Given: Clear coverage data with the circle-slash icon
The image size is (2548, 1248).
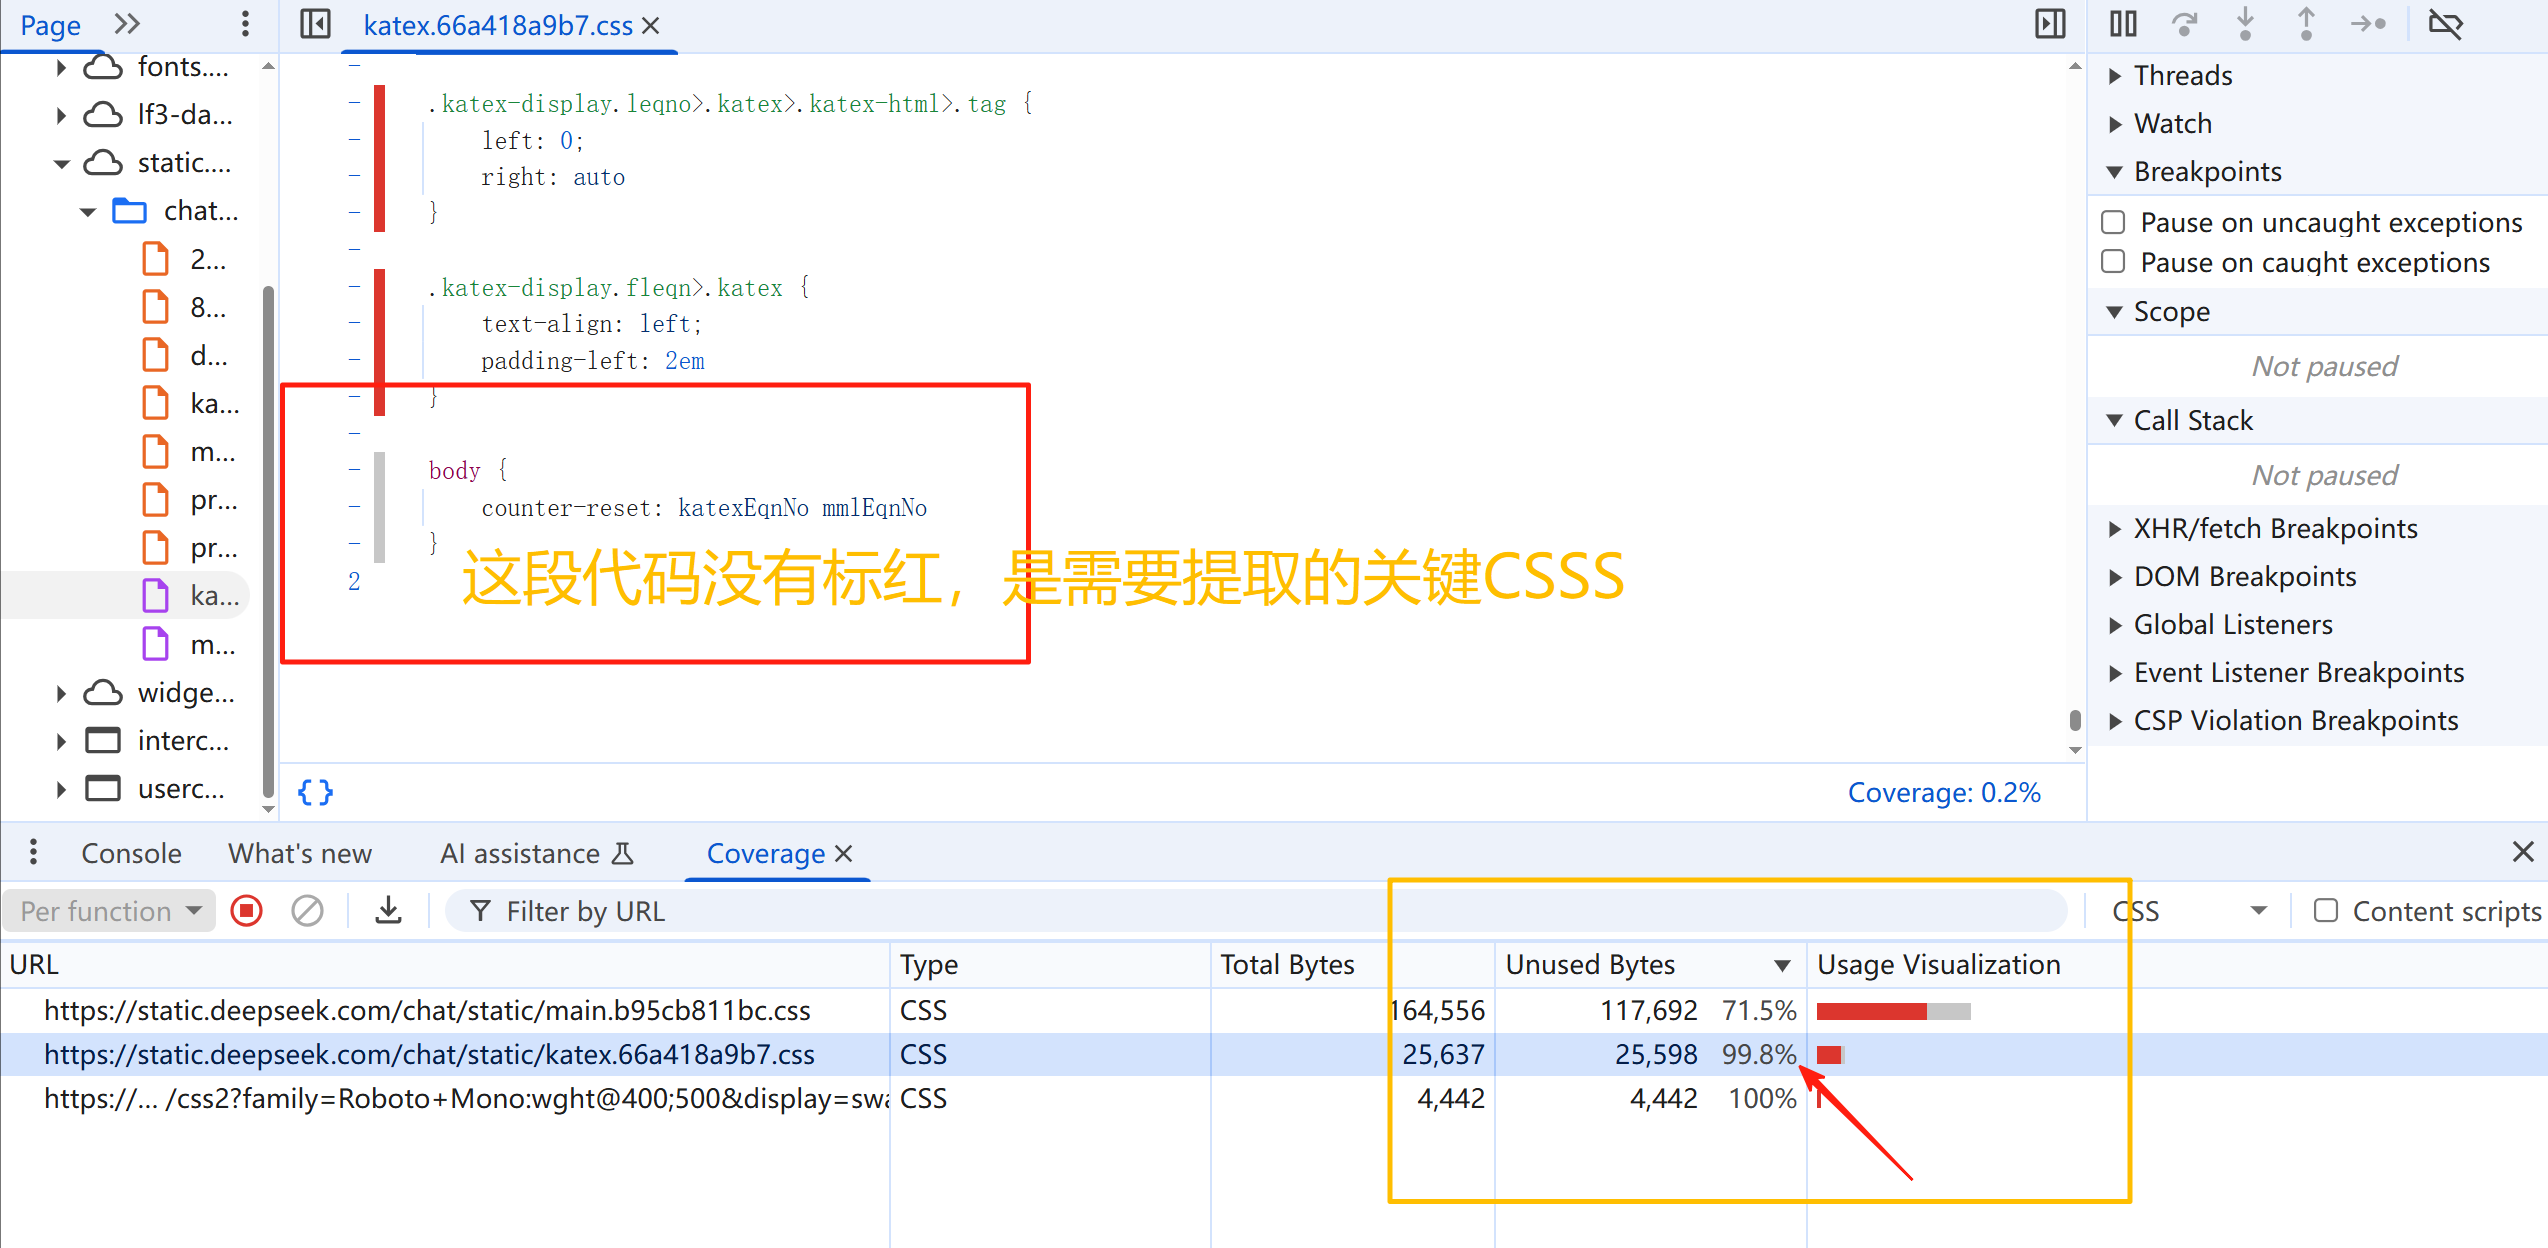Looking at the screenshot, I should (307, 911).
